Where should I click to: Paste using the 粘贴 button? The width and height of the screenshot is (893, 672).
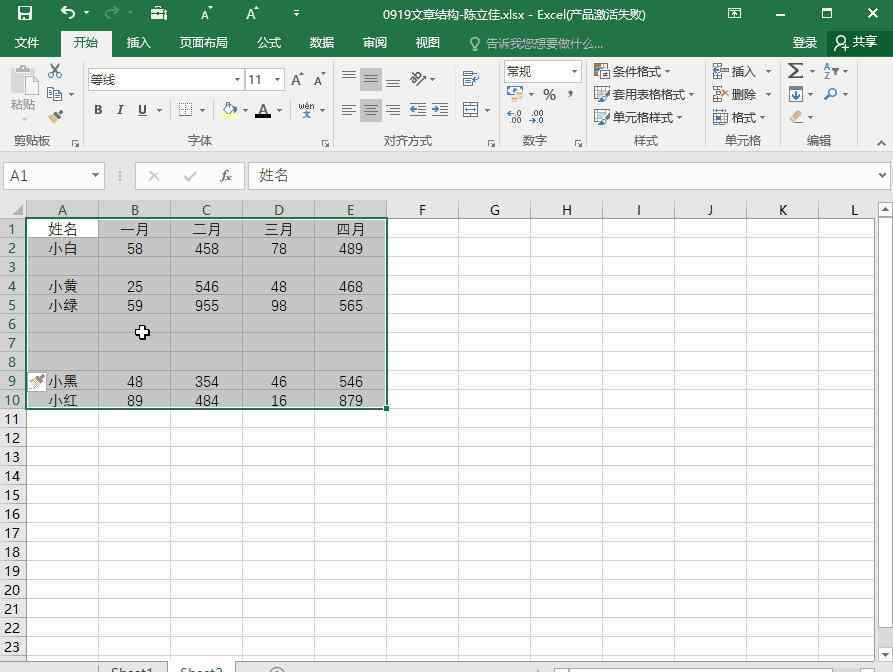click(23, 88)
